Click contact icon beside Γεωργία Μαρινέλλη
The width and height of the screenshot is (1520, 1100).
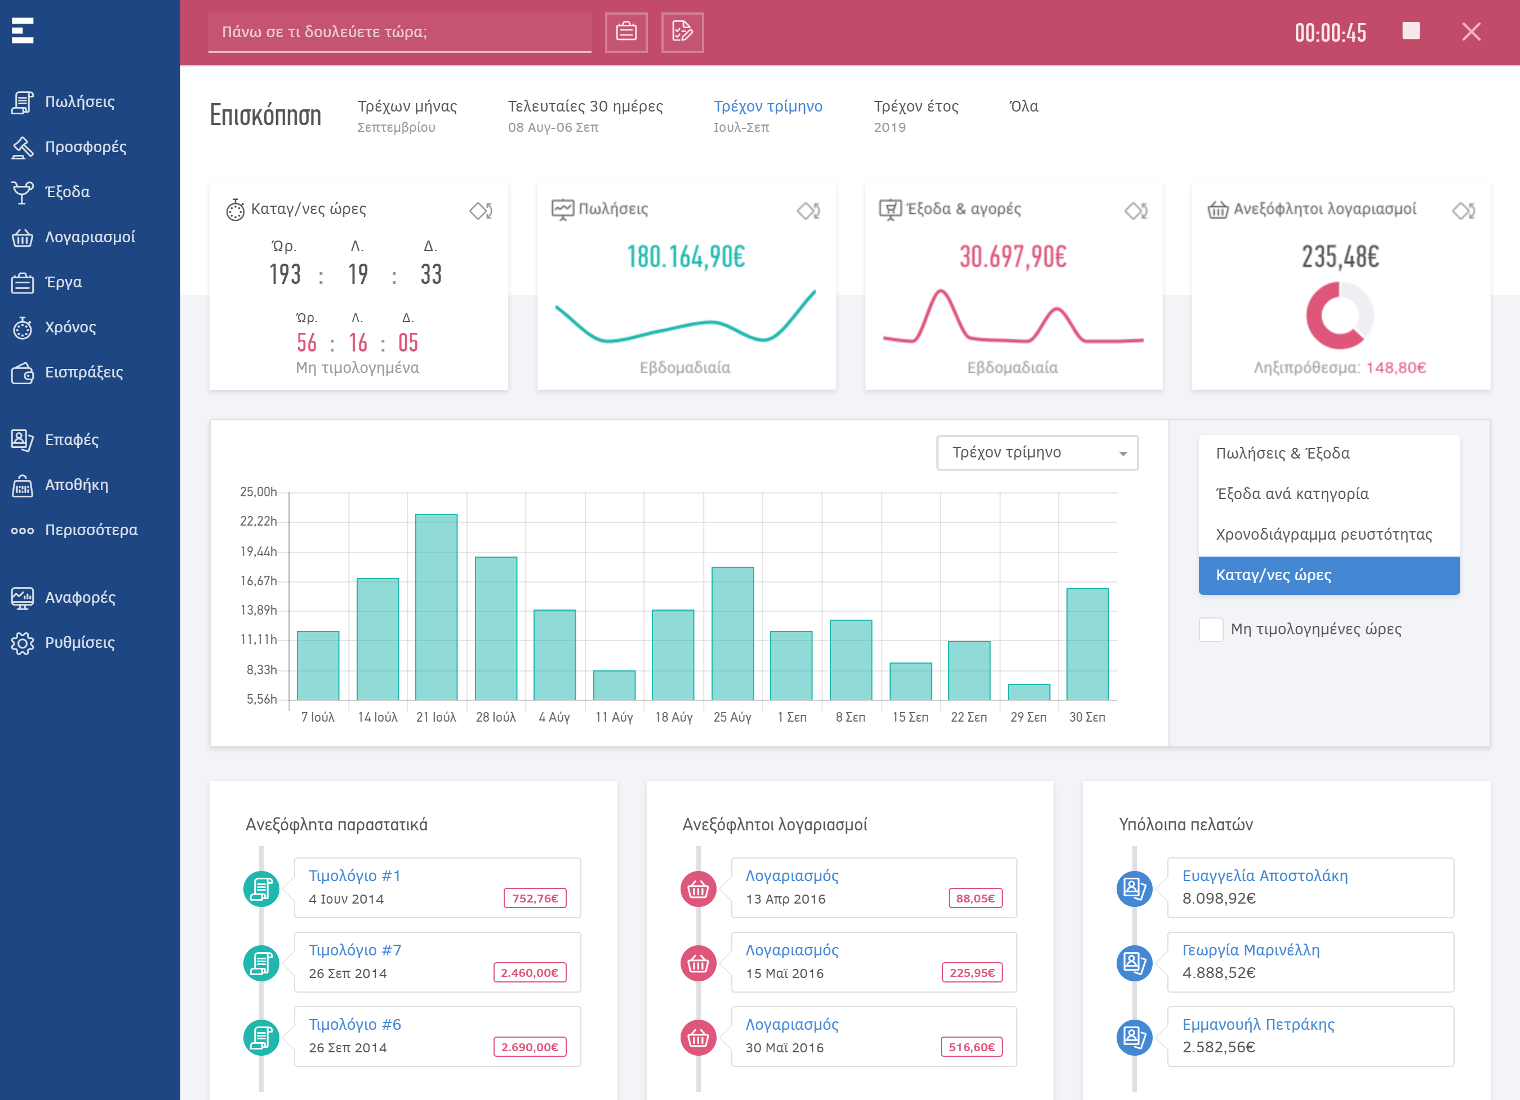coord(1134,963)
